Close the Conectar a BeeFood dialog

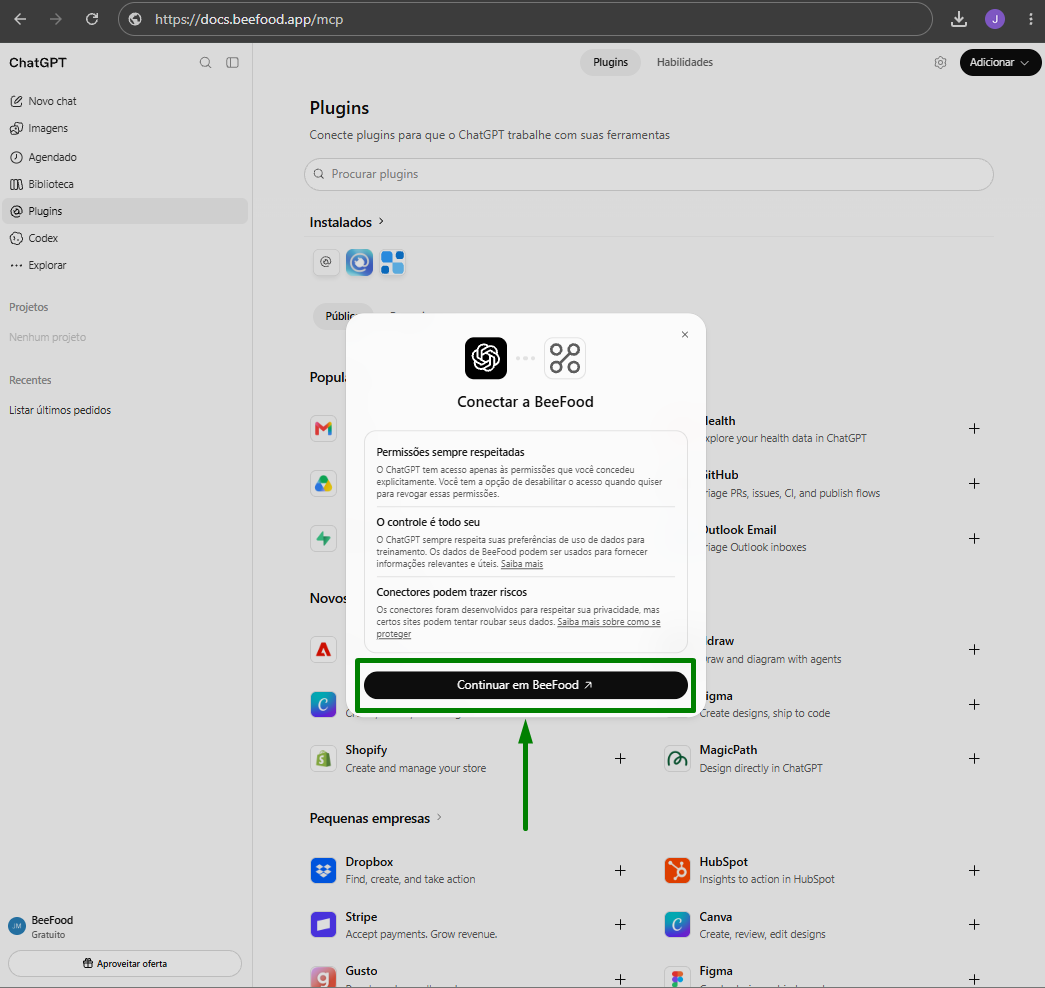(685, 335)
